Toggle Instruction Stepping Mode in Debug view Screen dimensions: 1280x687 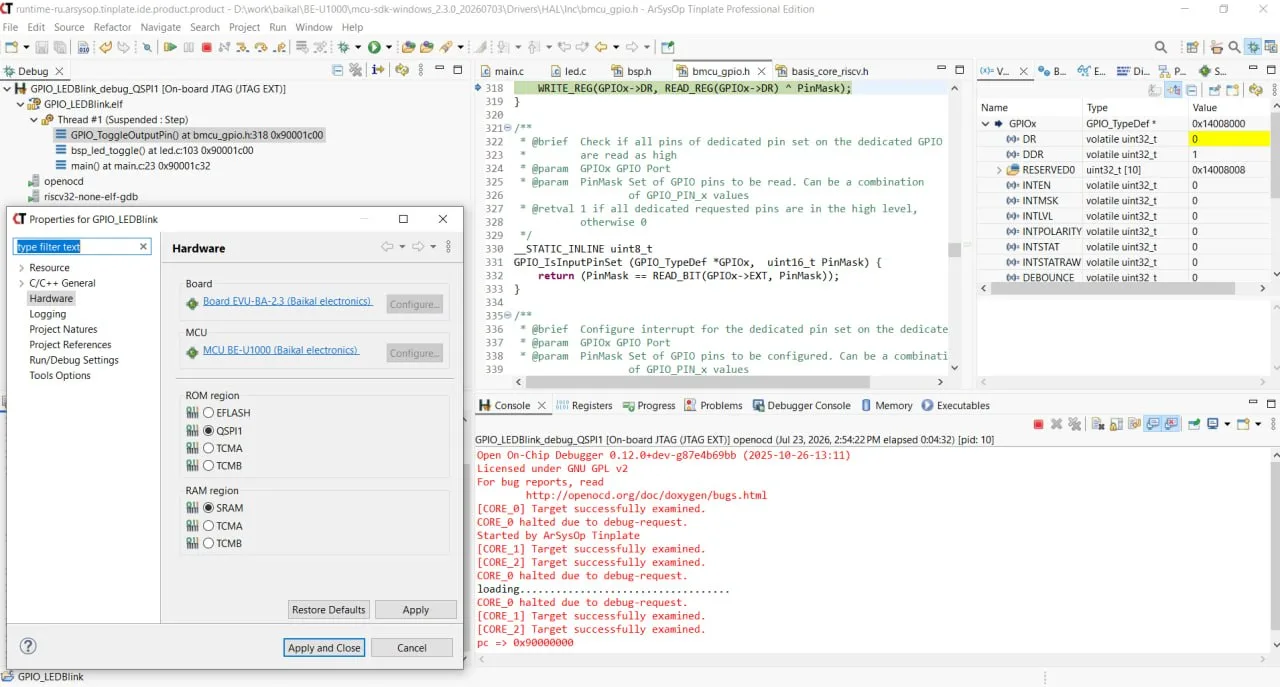click(x=378, y=70)
